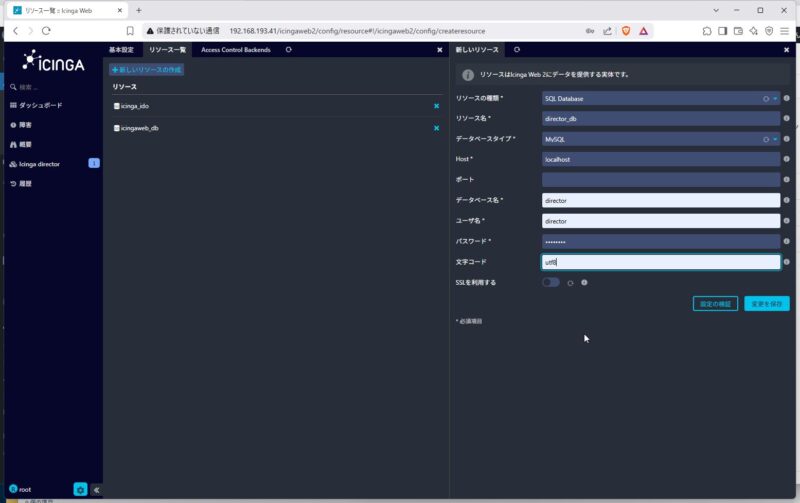Refresh the new resource panel using the spinner icon

click(517, 49)
